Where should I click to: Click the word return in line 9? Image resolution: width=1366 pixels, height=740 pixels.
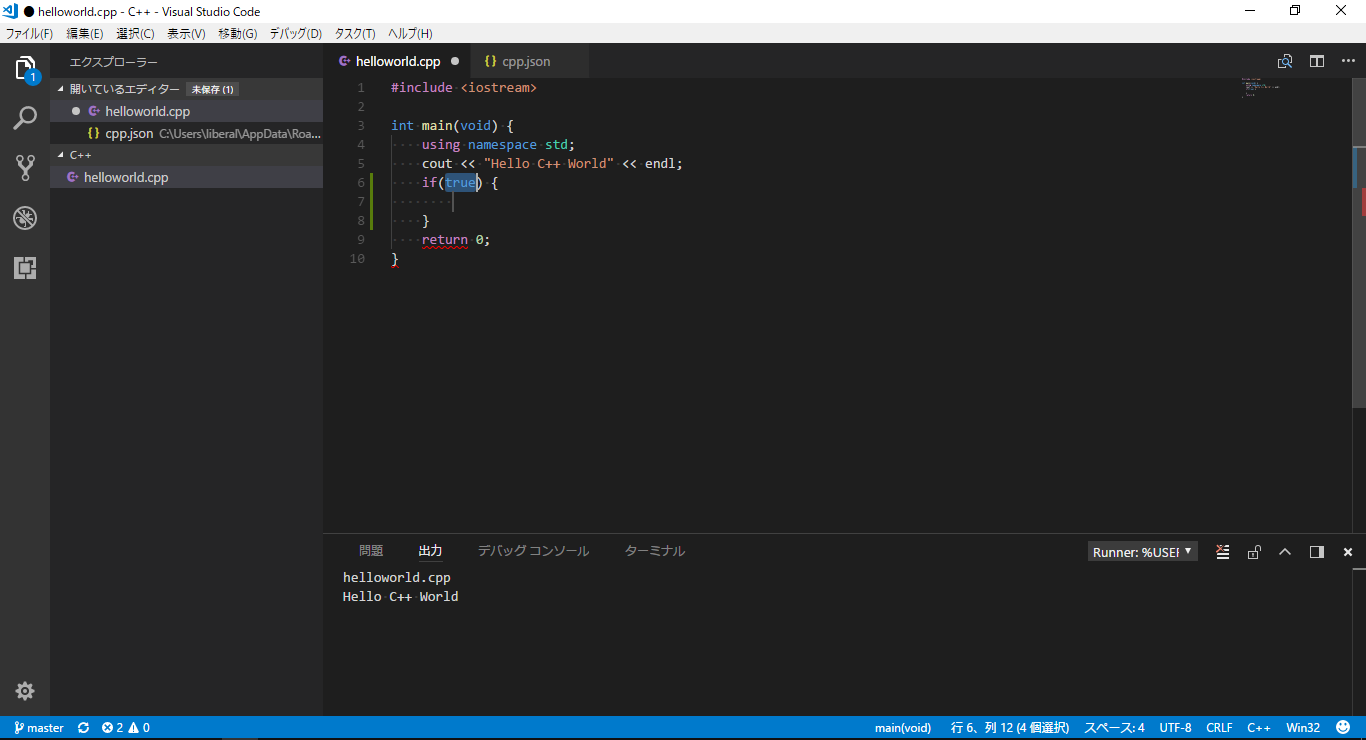(445, 240)
